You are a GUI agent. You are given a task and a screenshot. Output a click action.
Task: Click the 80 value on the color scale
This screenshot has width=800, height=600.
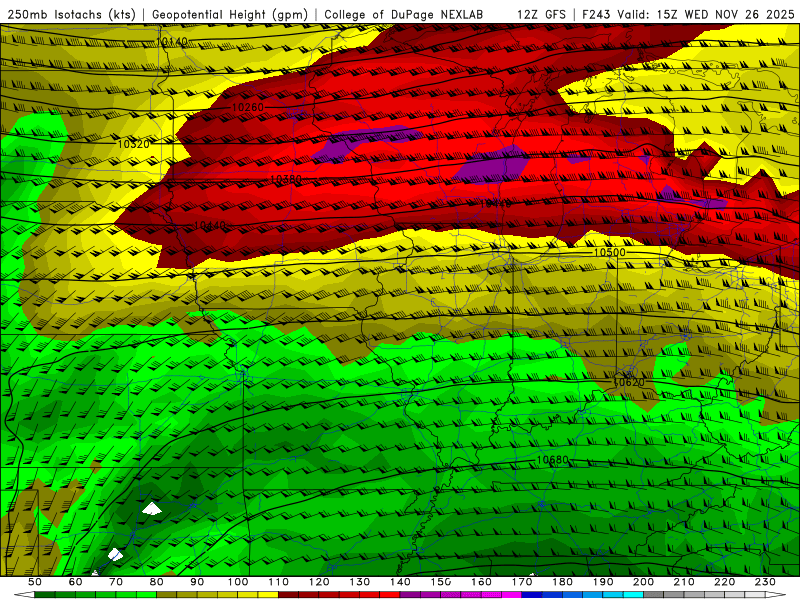pyautogui.click(x=156, y=582)
